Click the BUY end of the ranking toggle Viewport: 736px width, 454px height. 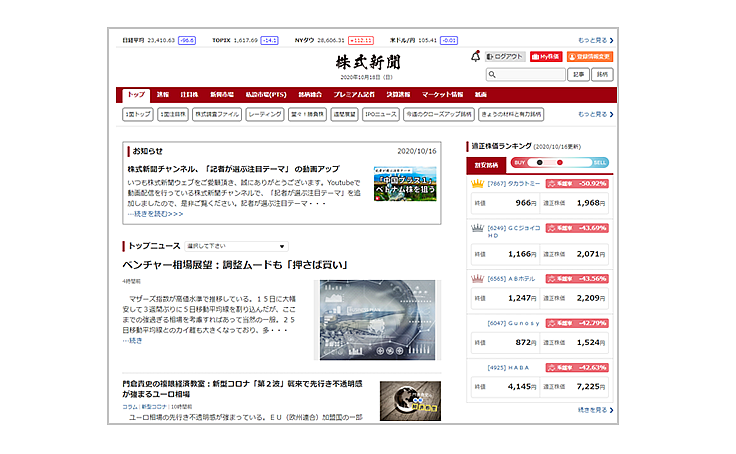pyautogui.click(x=520, y=162)
